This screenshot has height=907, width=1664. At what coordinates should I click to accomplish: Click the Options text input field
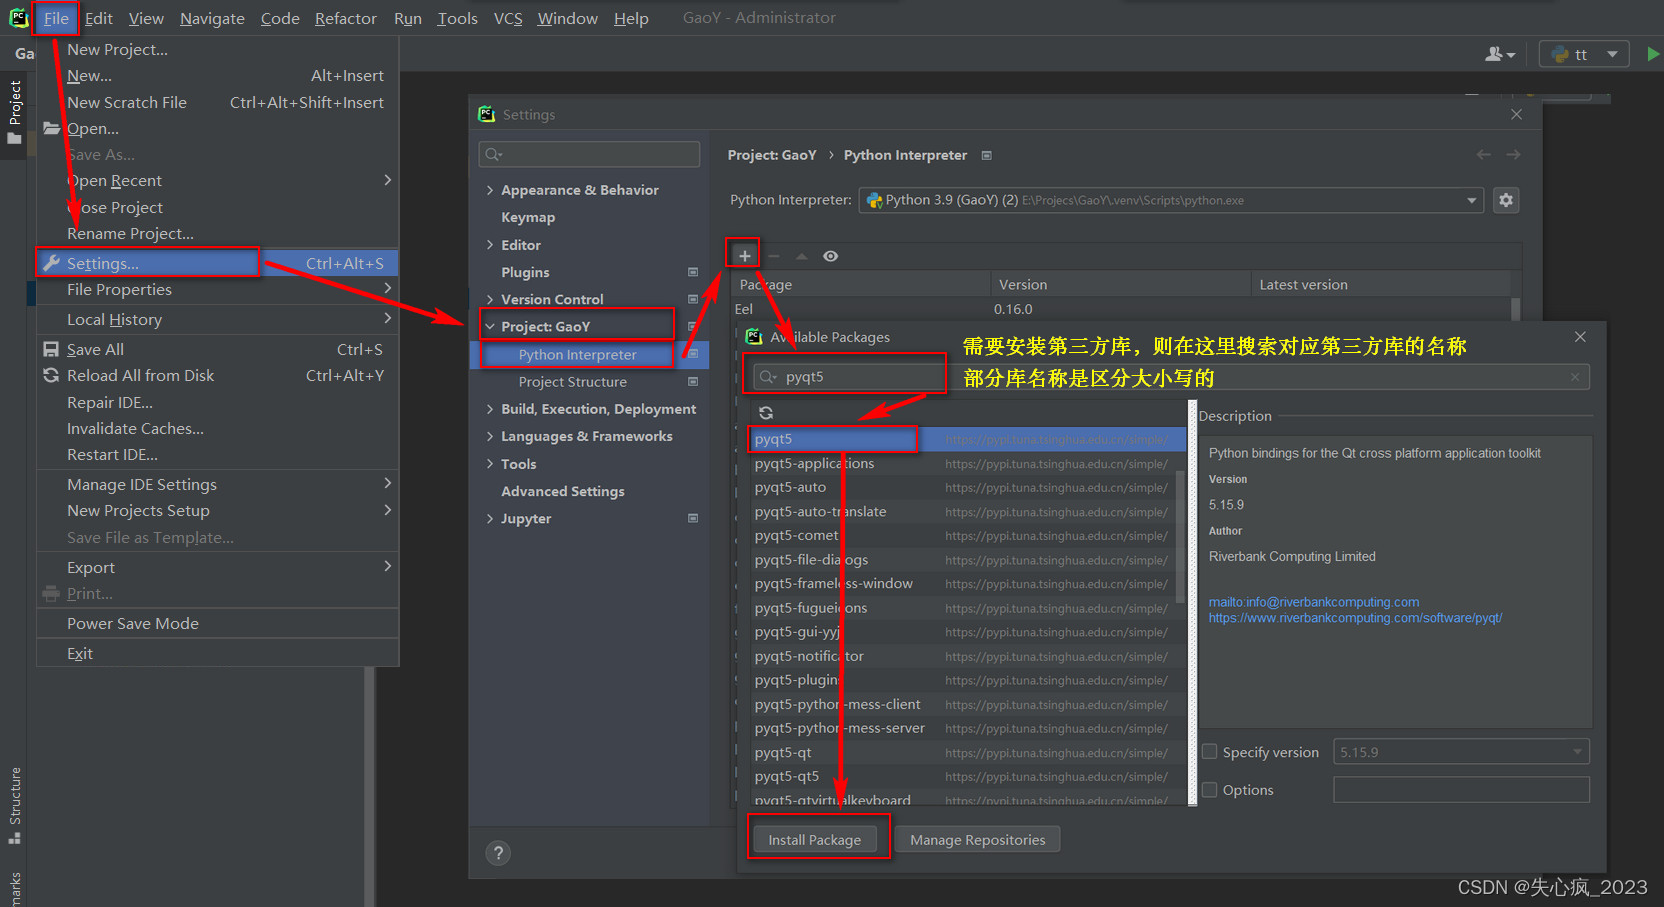pos(1461,790)
